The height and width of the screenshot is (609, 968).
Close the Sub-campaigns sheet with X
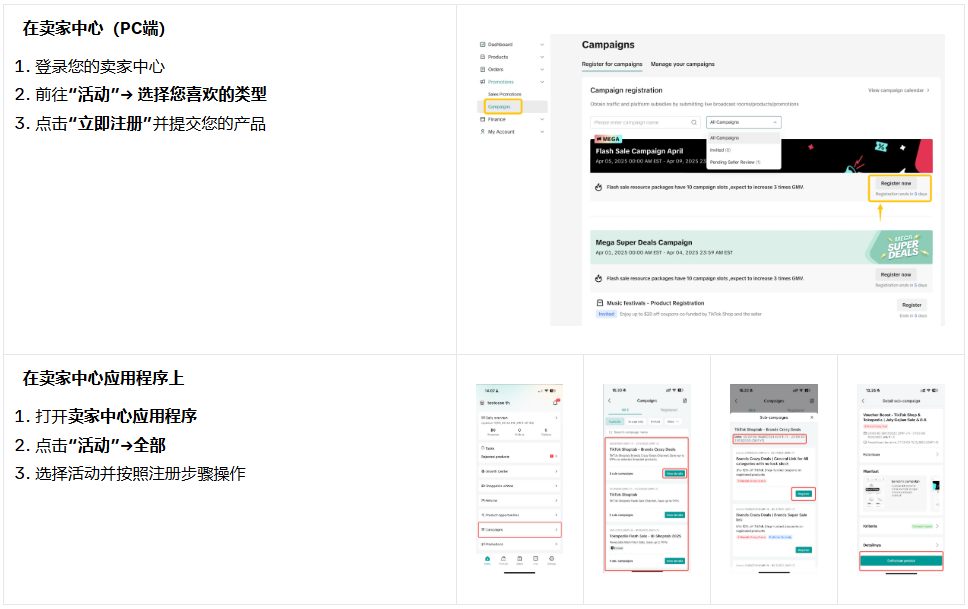coord(811,416)
